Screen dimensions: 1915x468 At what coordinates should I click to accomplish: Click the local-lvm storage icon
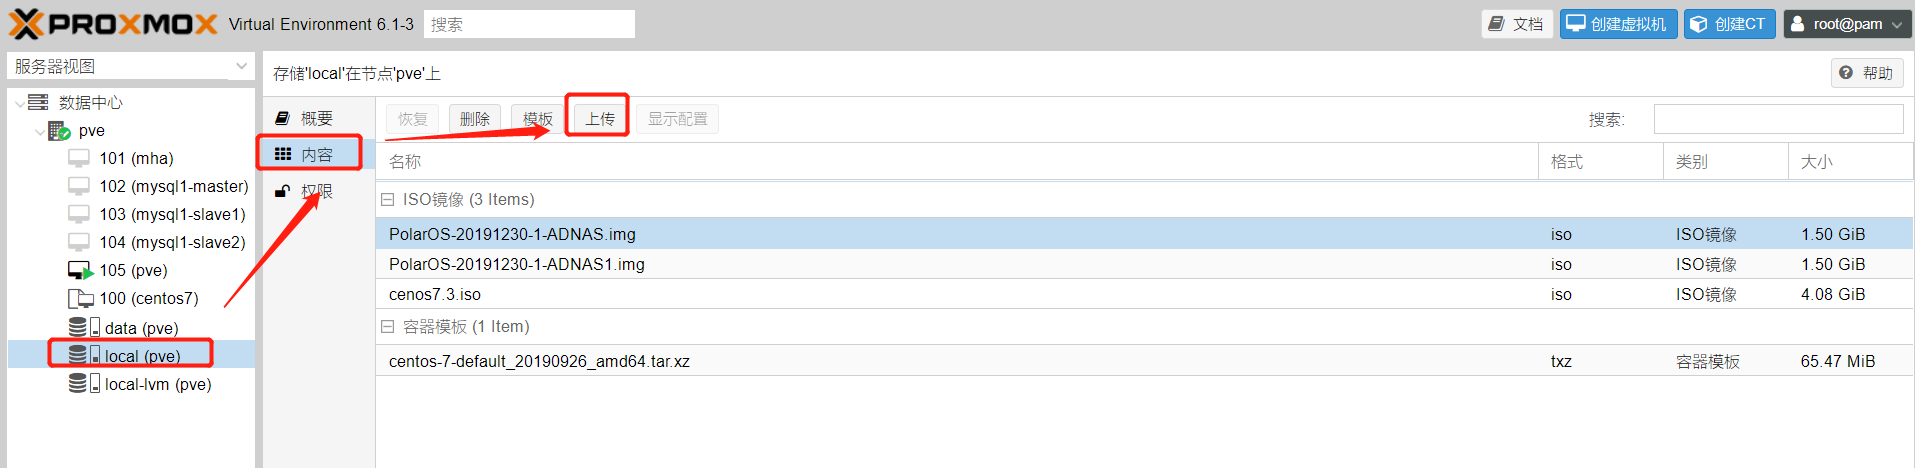84,384
